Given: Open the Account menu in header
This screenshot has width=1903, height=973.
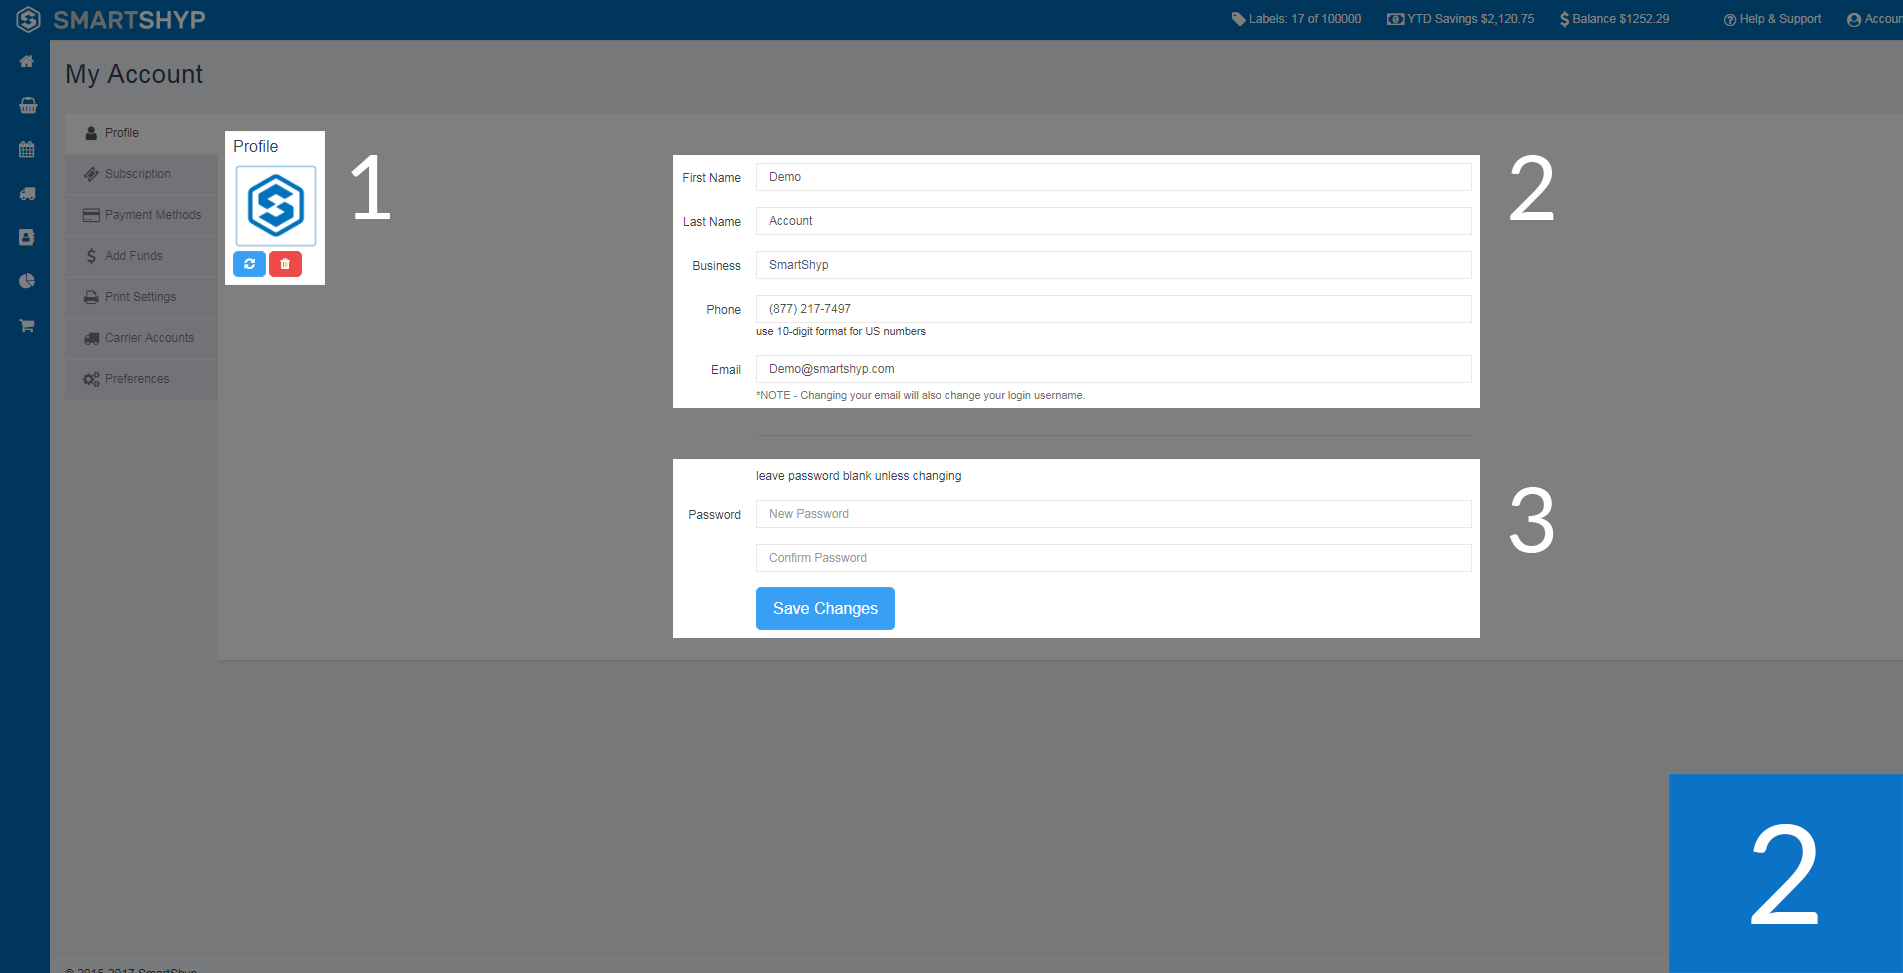Looking at the screenshot, I should (x=1875, y=19).
